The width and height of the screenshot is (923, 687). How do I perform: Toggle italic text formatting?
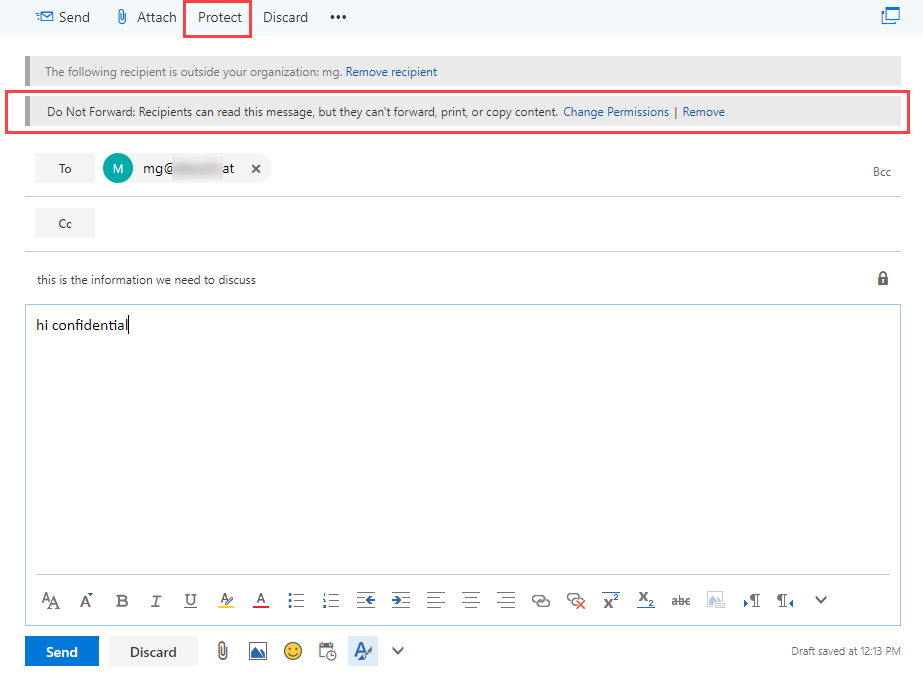[156, 600]
